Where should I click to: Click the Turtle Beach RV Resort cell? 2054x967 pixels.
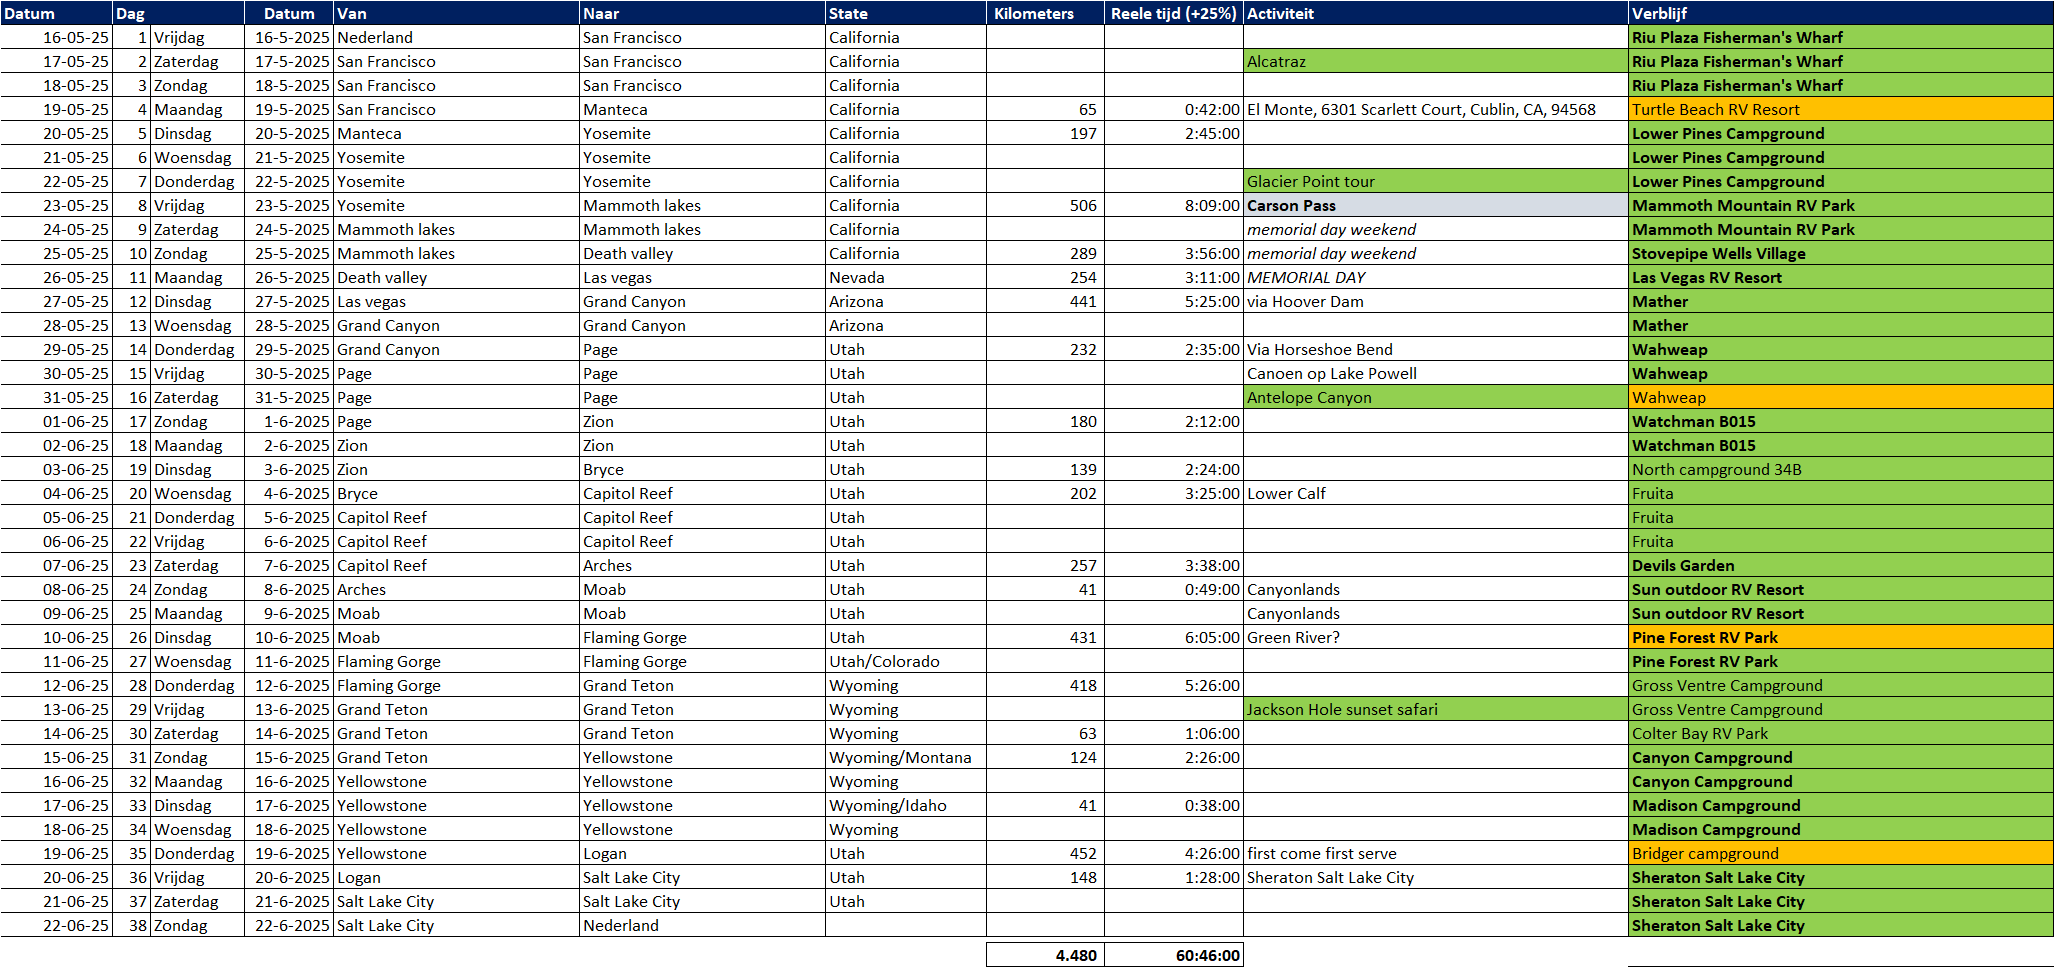(x=1840, y=110)
